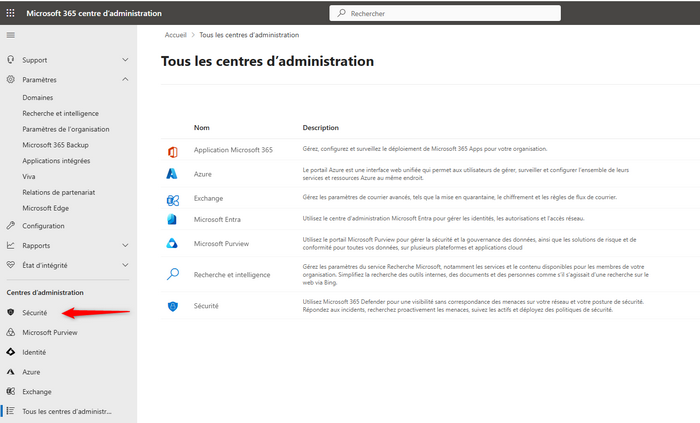
Task: Select Tous les centres d'administr... in sidebar
Action: [67, 411]
